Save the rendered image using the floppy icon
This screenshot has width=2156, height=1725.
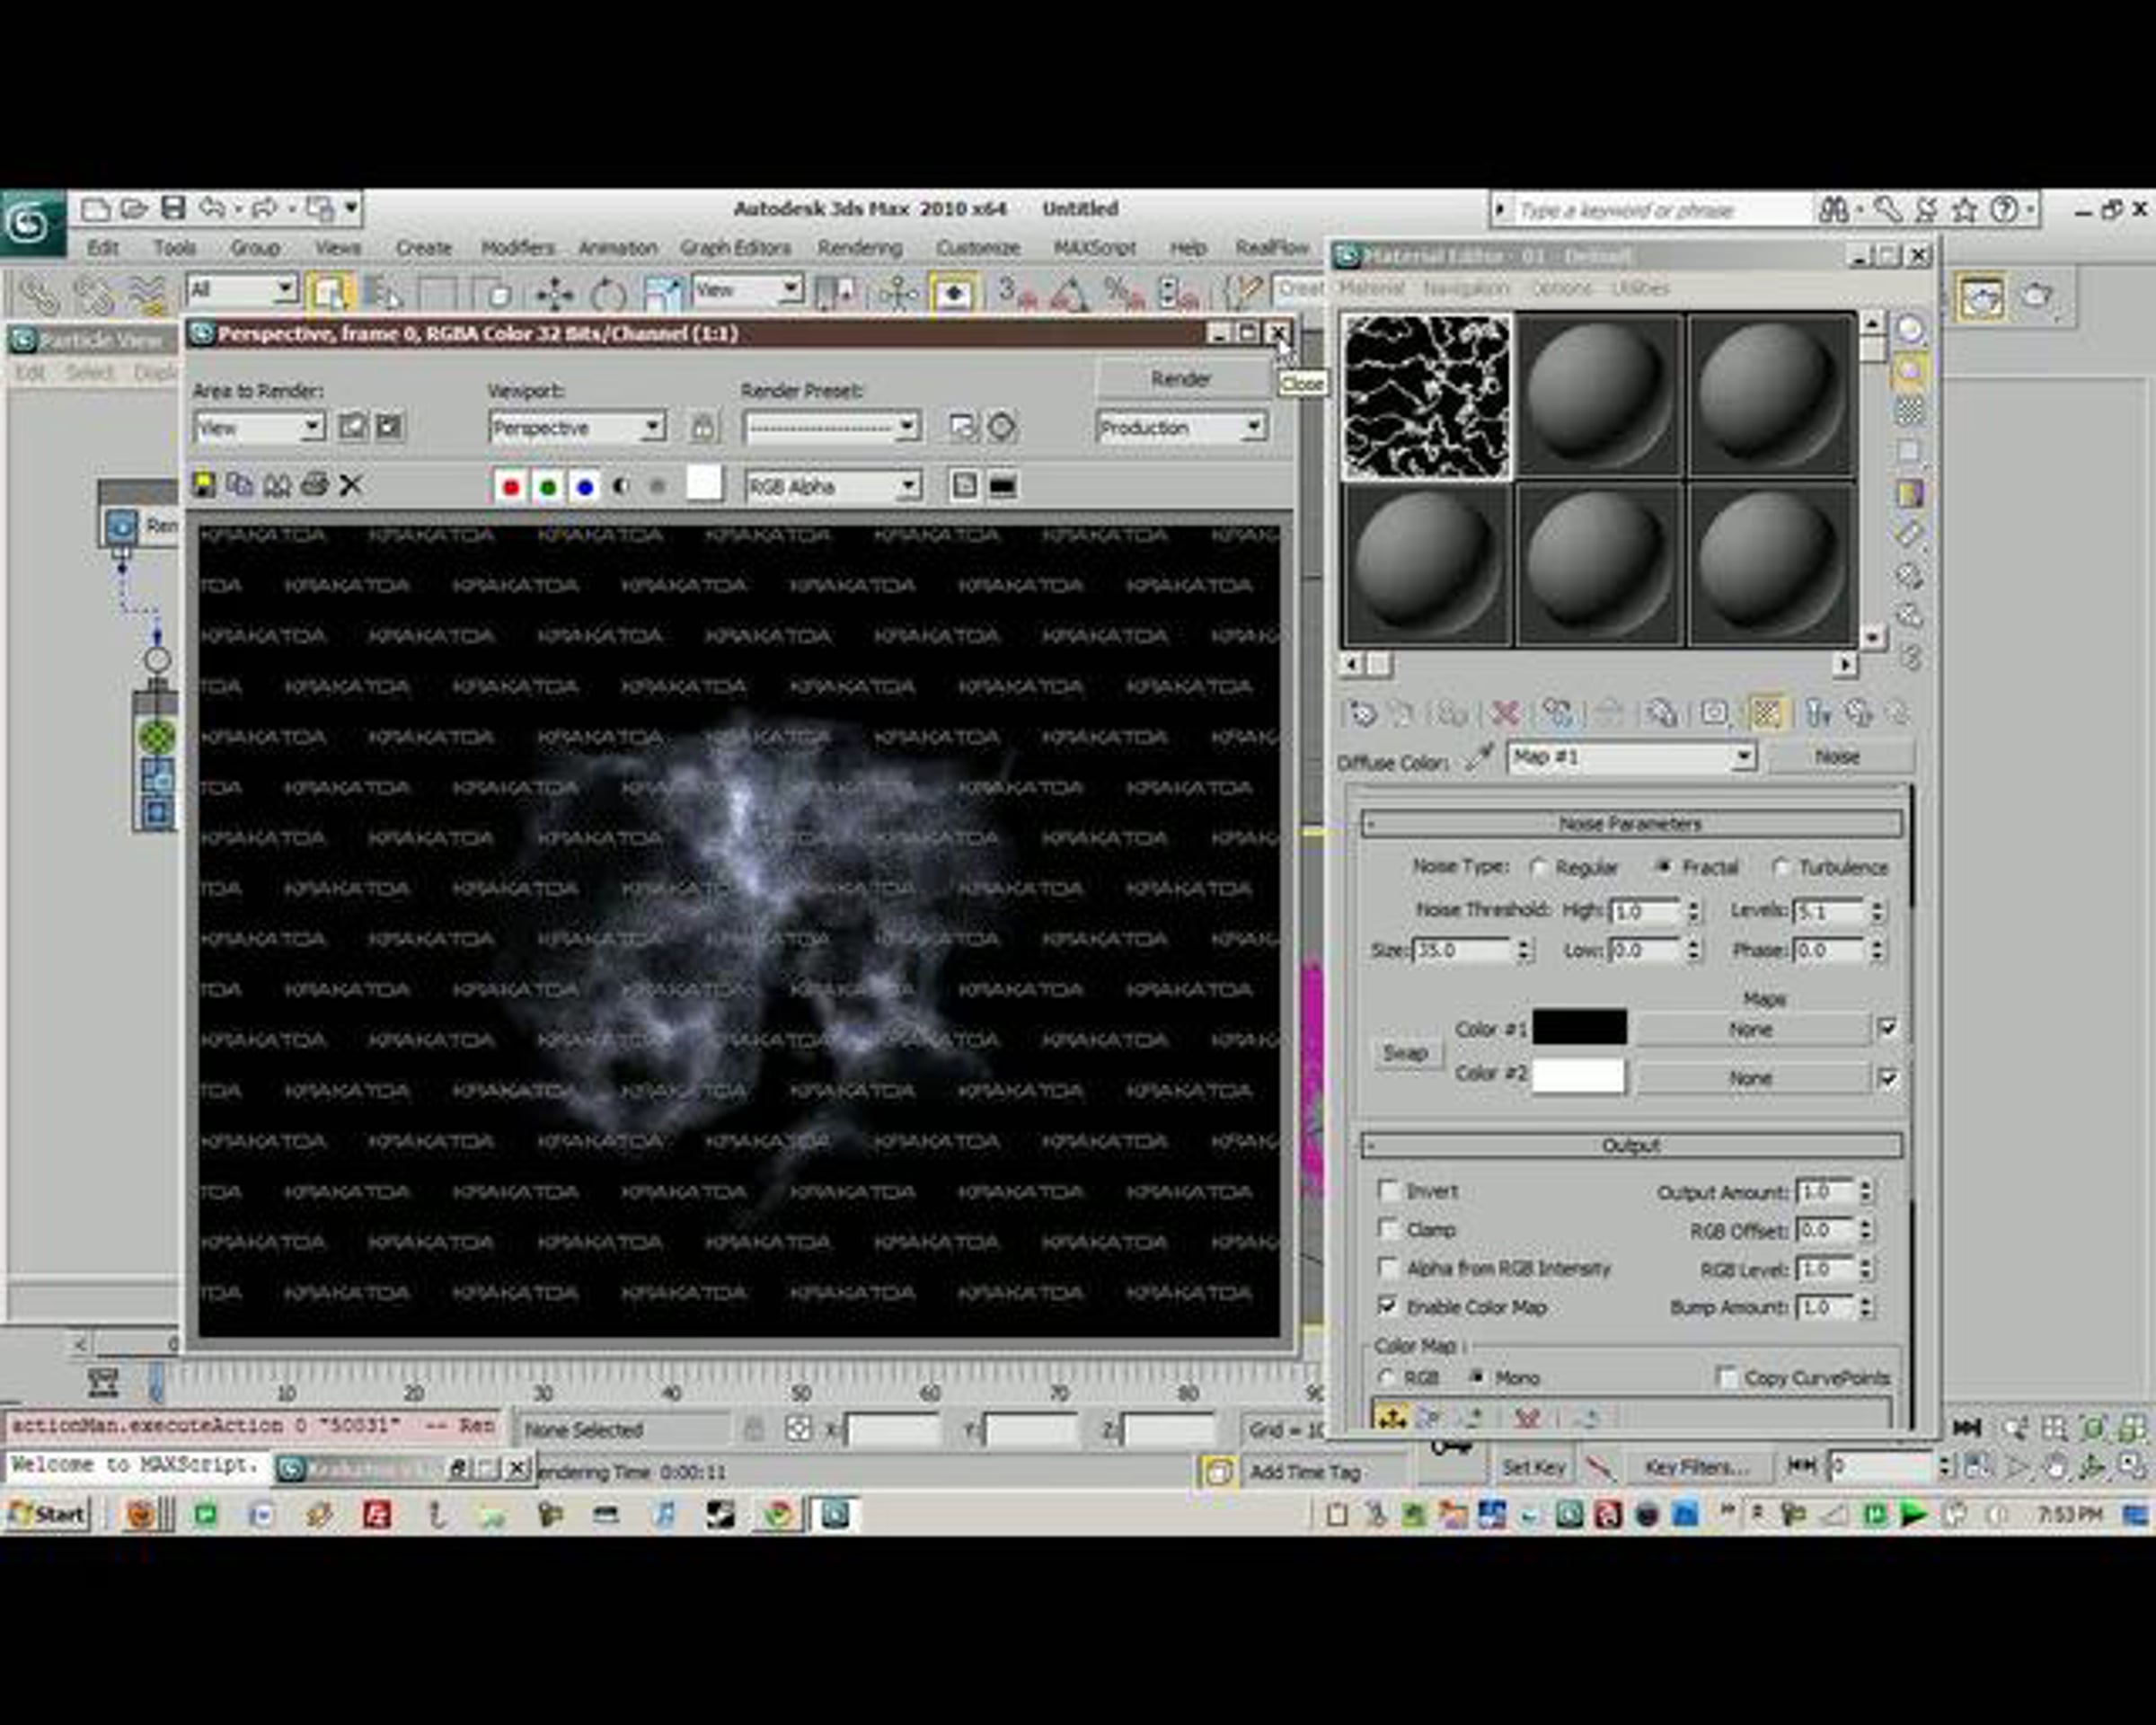204,485
